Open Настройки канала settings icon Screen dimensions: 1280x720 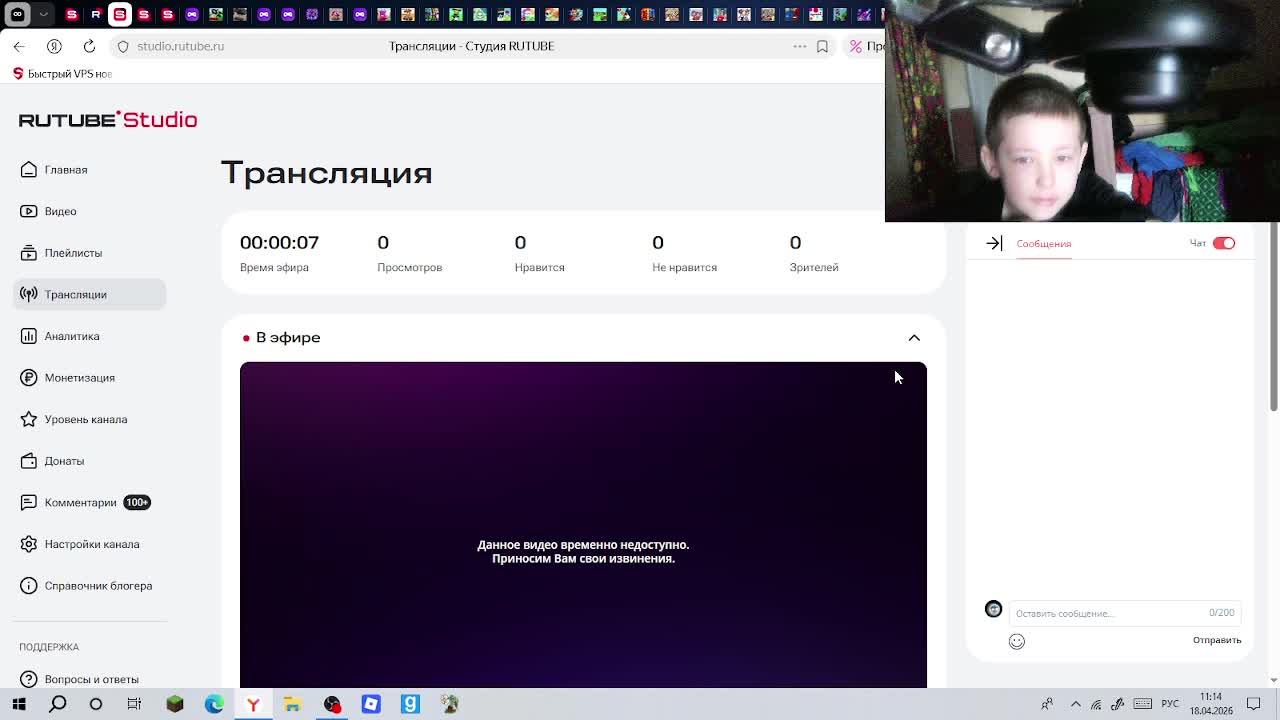[x=29, y=544]
